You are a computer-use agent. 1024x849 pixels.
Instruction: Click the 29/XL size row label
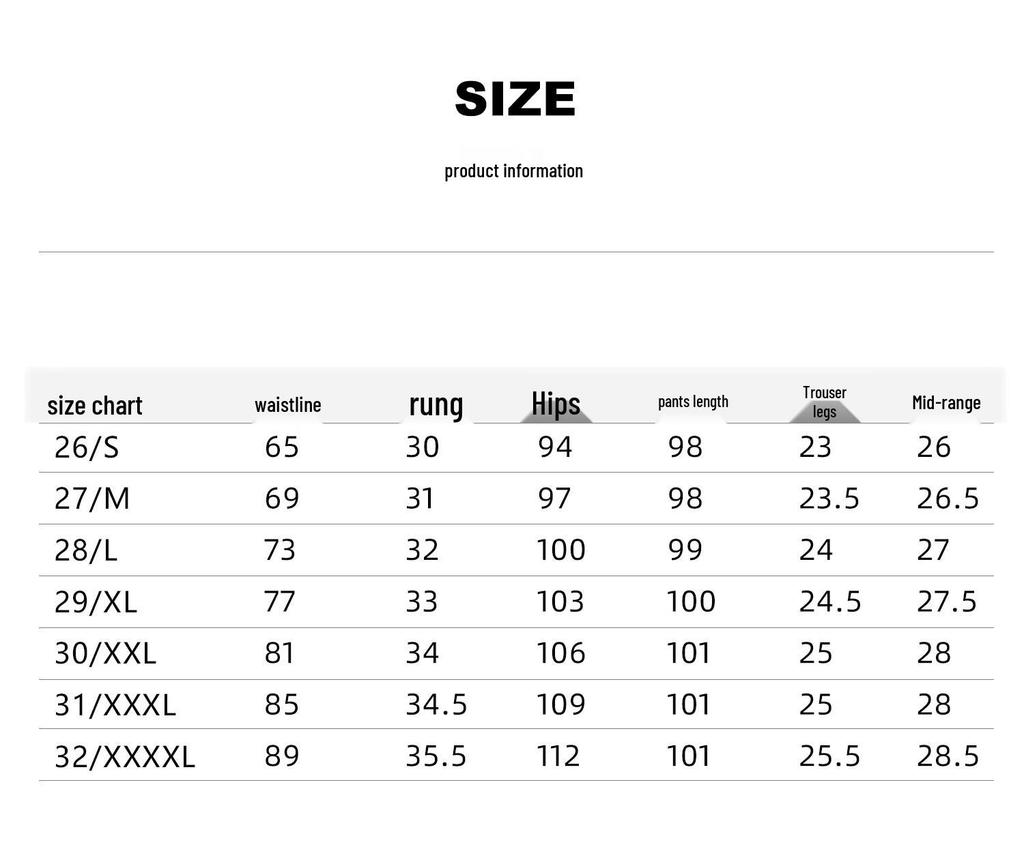point(96,602)
